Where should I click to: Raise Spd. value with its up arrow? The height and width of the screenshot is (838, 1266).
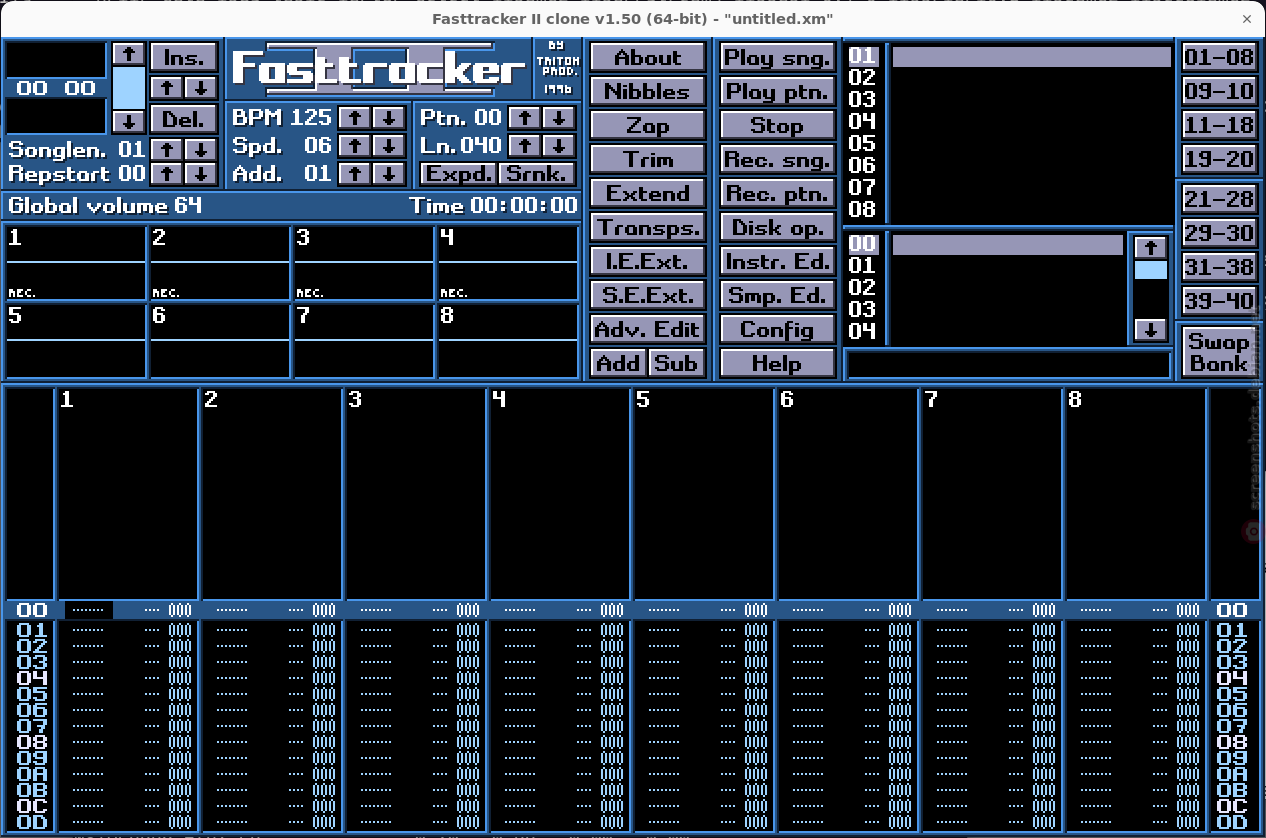tap(355, 145)
